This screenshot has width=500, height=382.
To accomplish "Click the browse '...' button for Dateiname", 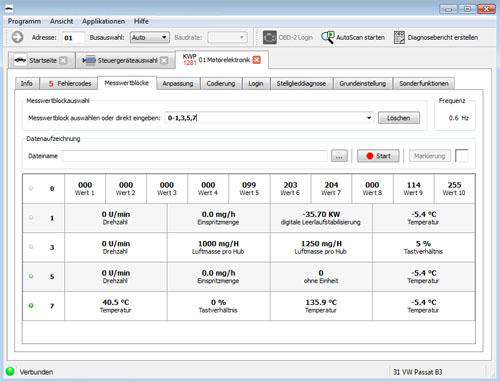I will coord(339,156).
